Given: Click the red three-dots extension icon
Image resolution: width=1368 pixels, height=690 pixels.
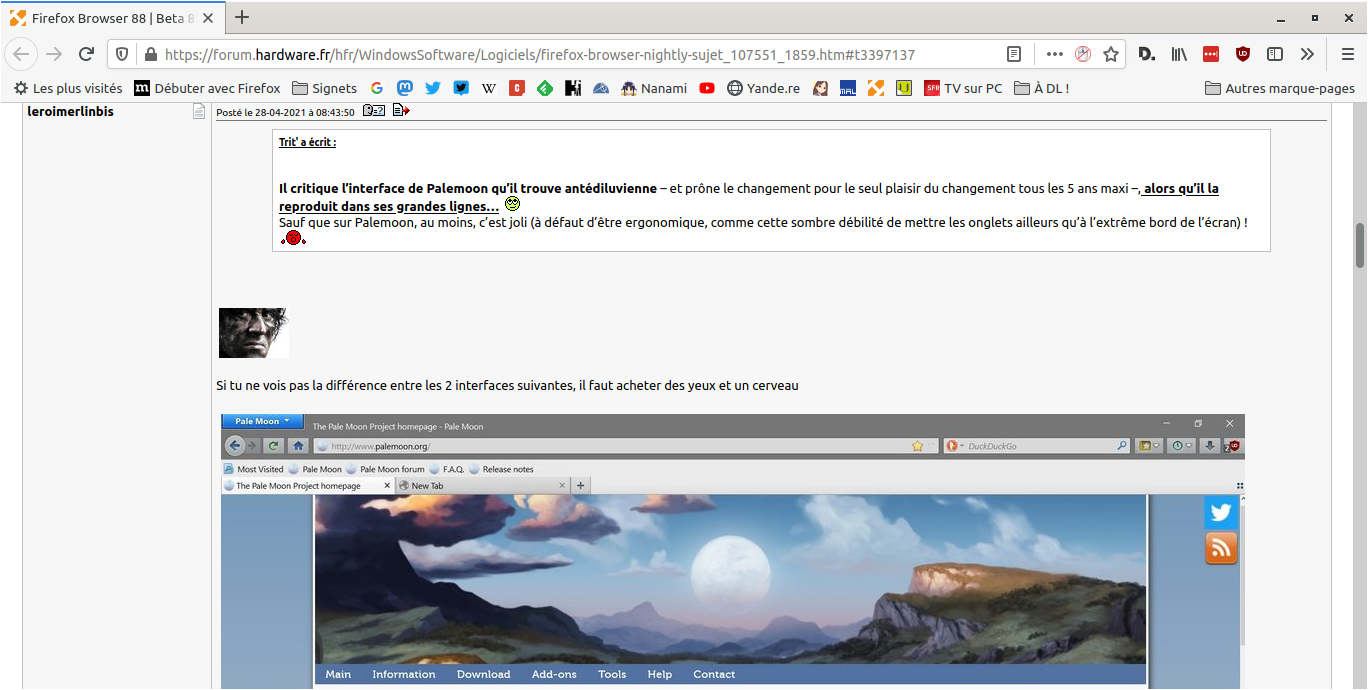Looking at the screenshot, I should 1211,55.
